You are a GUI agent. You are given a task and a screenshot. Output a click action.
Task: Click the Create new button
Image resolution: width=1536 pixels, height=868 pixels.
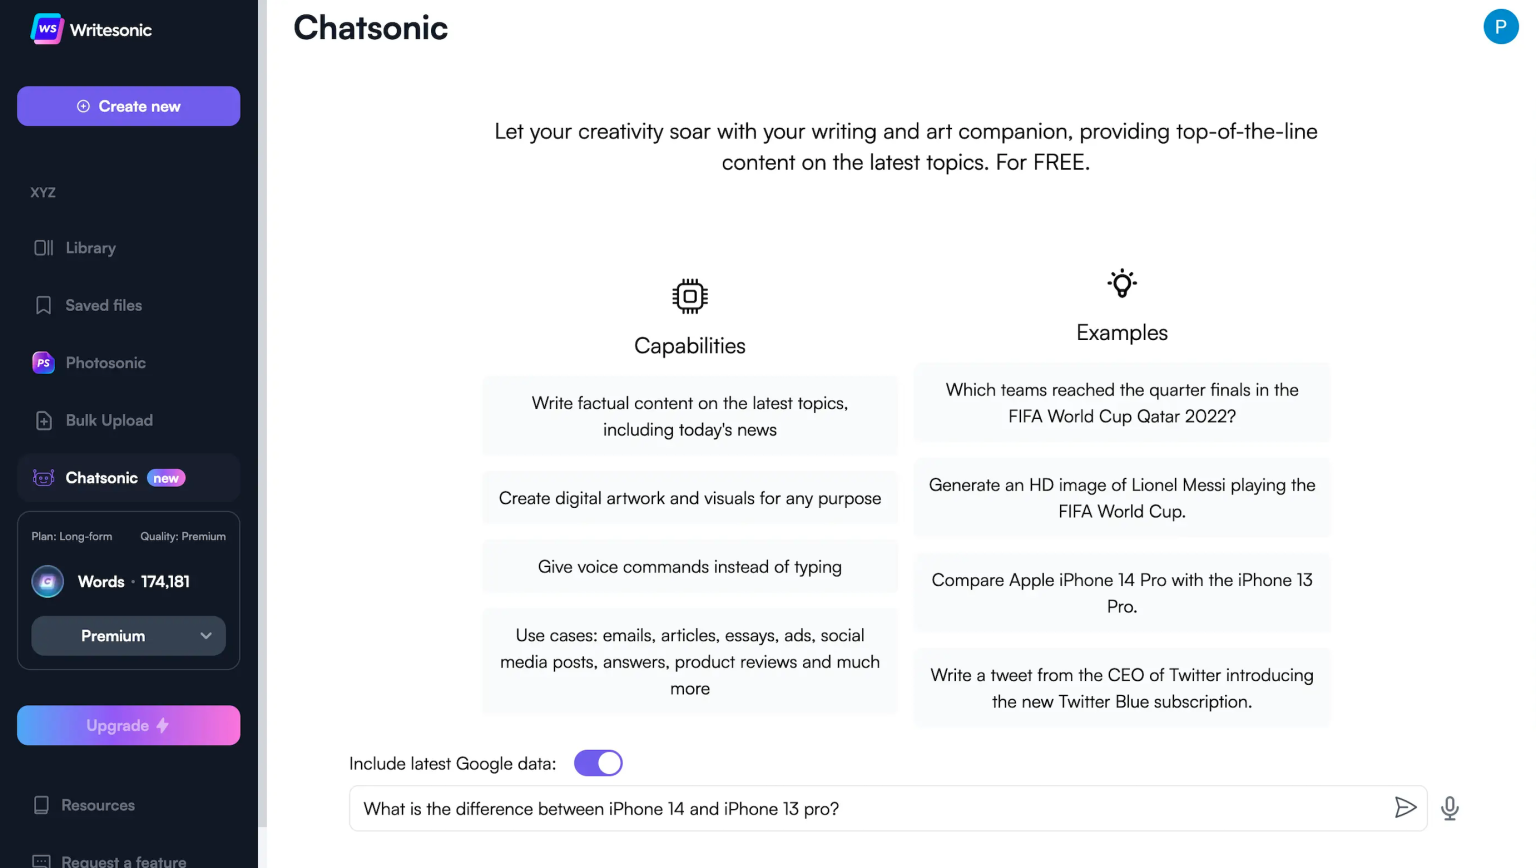click(x=128, y=106)
